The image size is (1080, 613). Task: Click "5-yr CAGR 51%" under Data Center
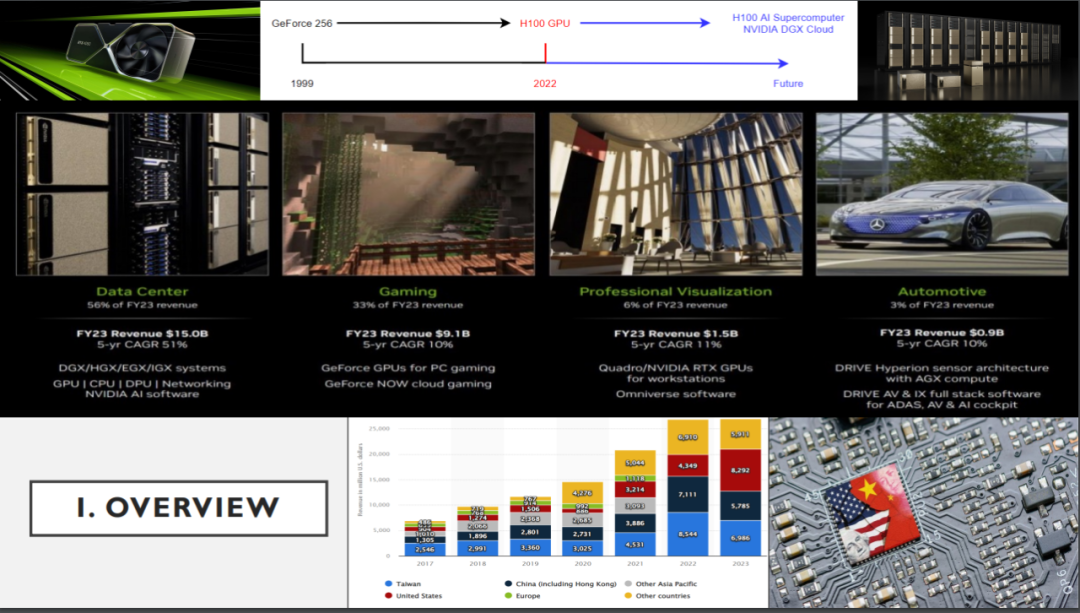(143, 344)
